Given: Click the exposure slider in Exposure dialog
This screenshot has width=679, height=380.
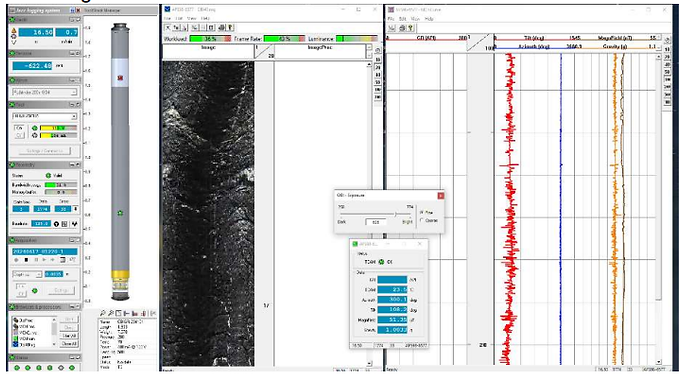Looking at the screenshot, I should point(376,214).
